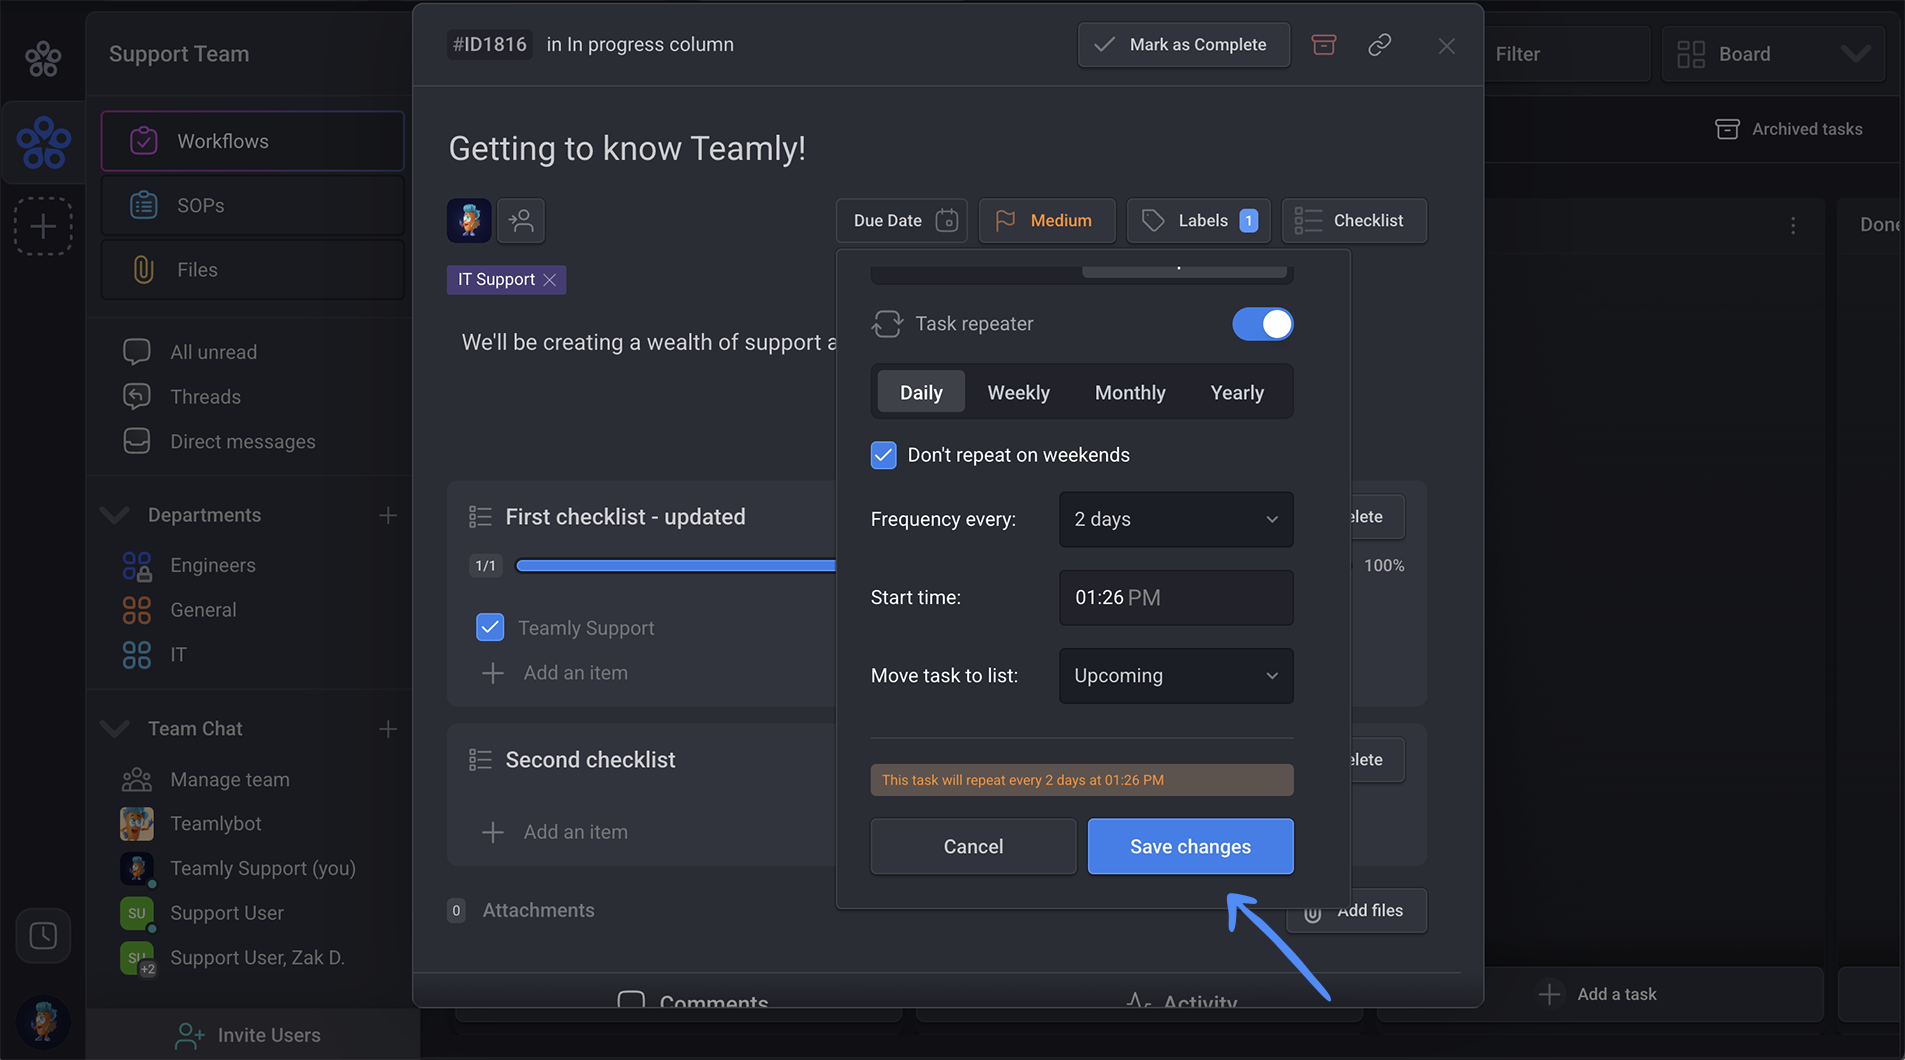Uncheck Don't repeat on weekends
This screenshot has height=1060, width=1905.
(x=883, y=455)
